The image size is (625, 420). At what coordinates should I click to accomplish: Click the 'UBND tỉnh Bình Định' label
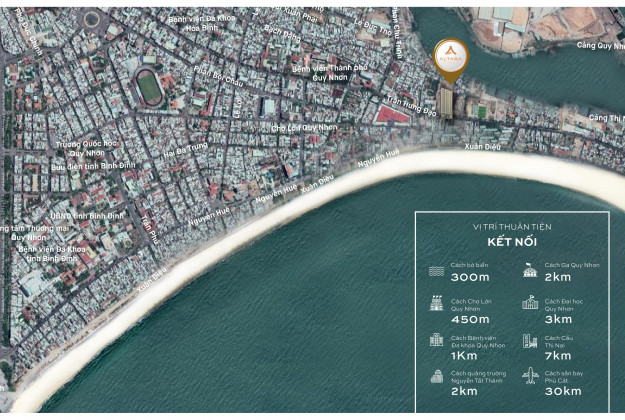[x=87, y=216]
